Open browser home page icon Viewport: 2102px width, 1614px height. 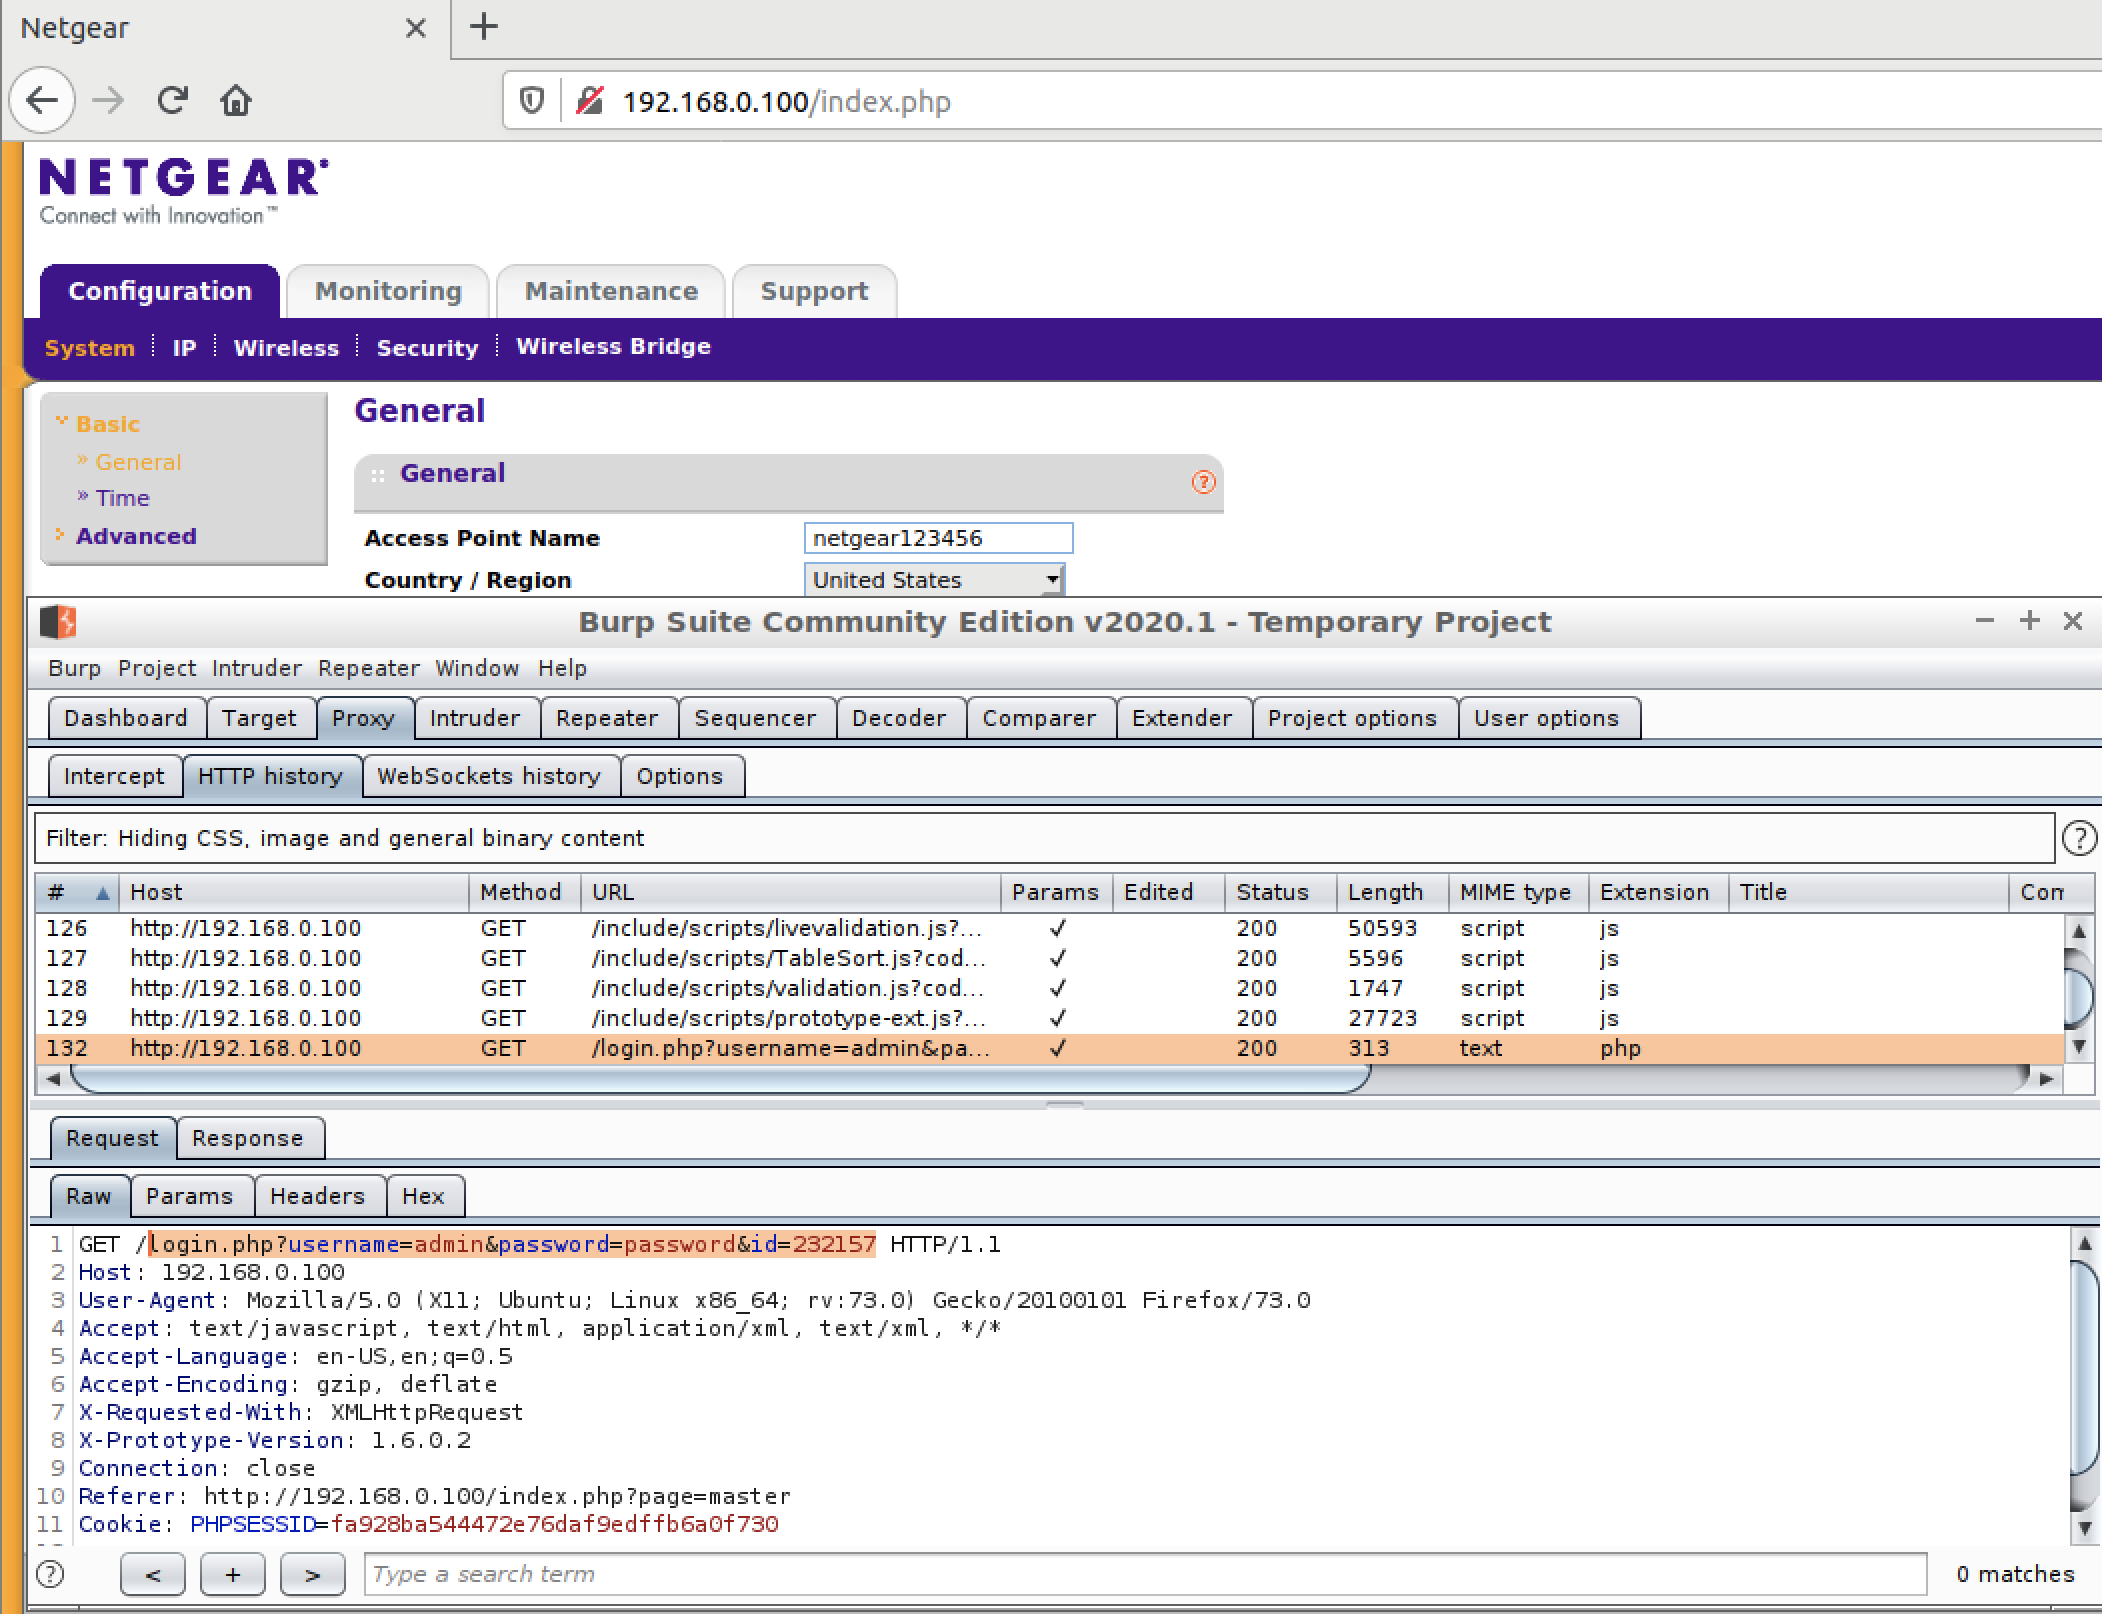point(236,100)
